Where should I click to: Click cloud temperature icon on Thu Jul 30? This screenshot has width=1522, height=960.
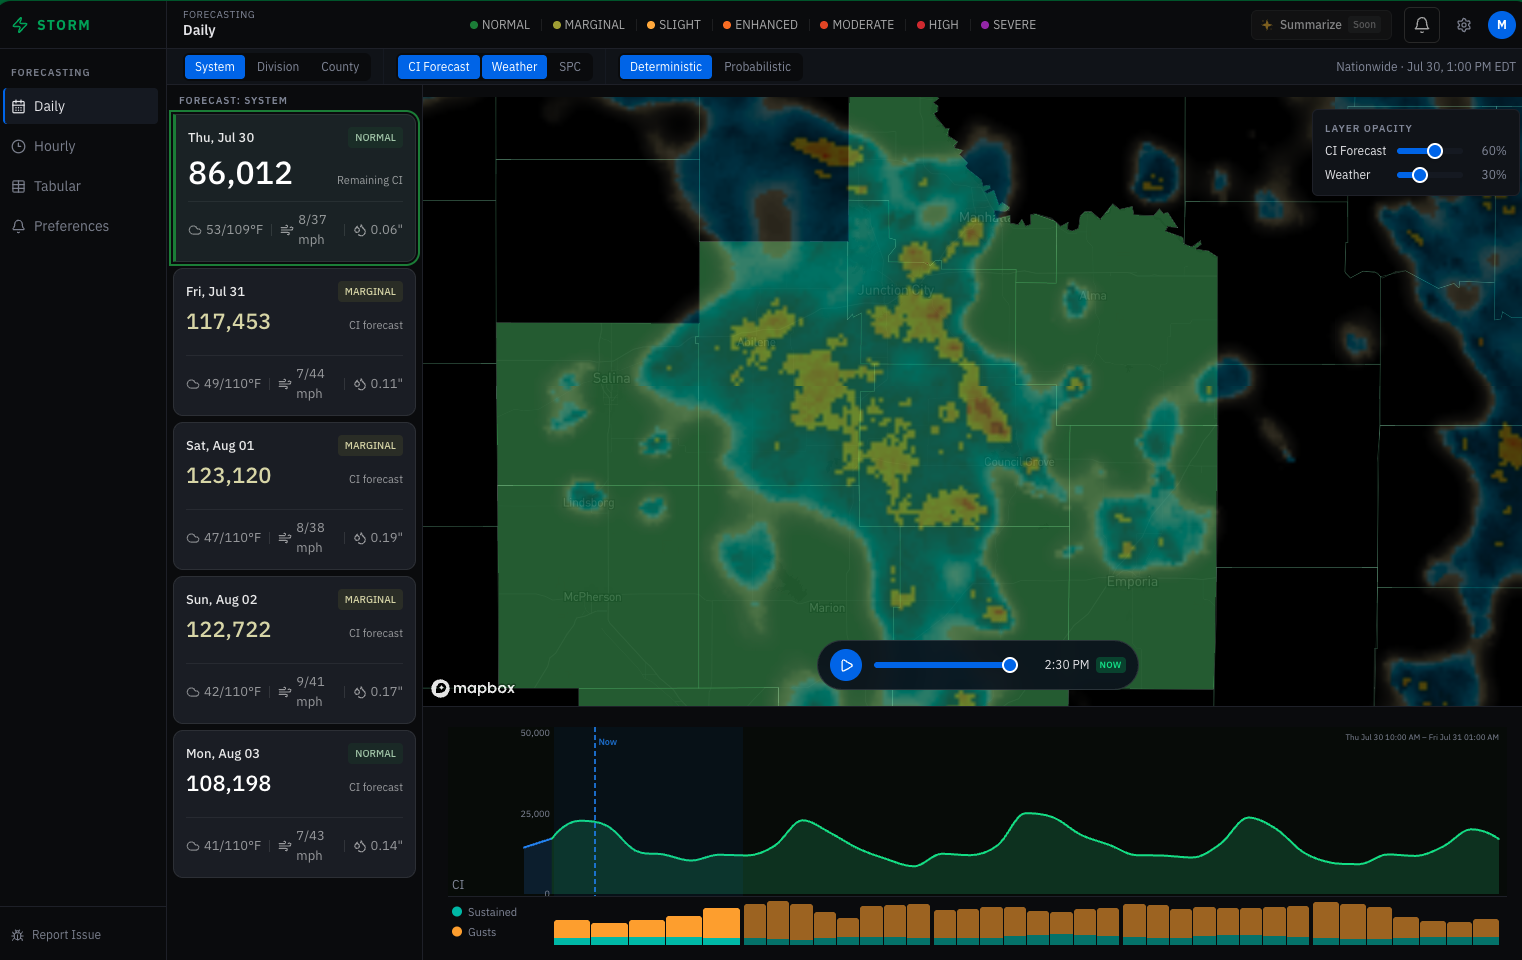195,230
